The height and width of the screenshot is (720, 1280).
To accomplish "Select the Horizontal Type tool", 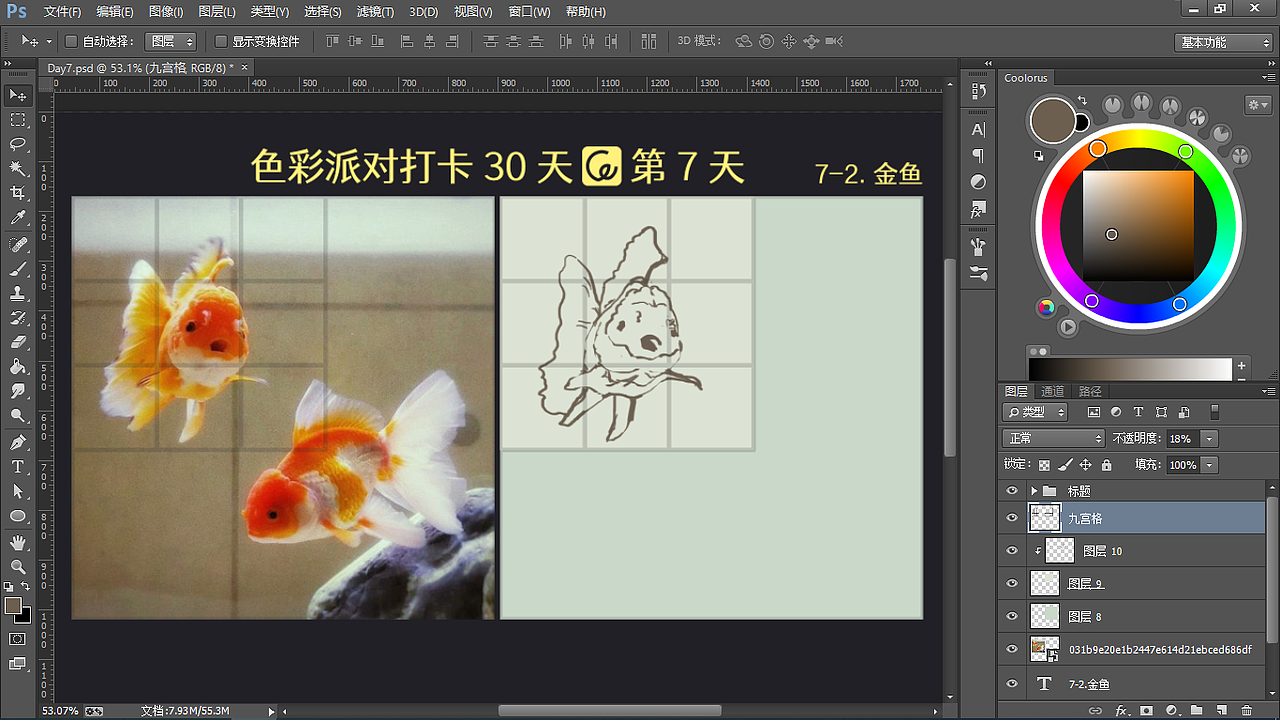I will pos(18,467).
